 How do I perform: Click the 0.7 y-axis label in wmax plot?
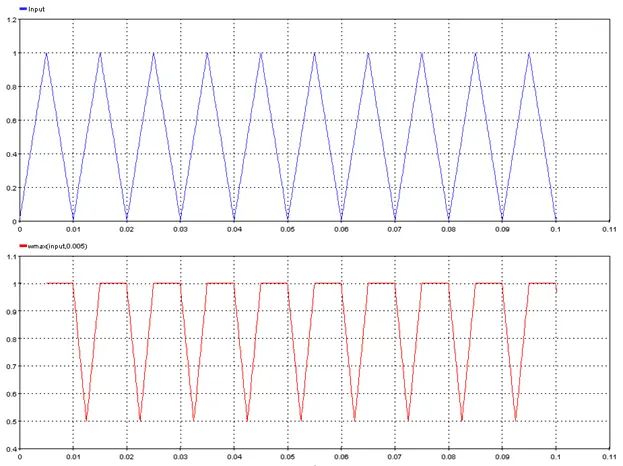tap(12, 366)
